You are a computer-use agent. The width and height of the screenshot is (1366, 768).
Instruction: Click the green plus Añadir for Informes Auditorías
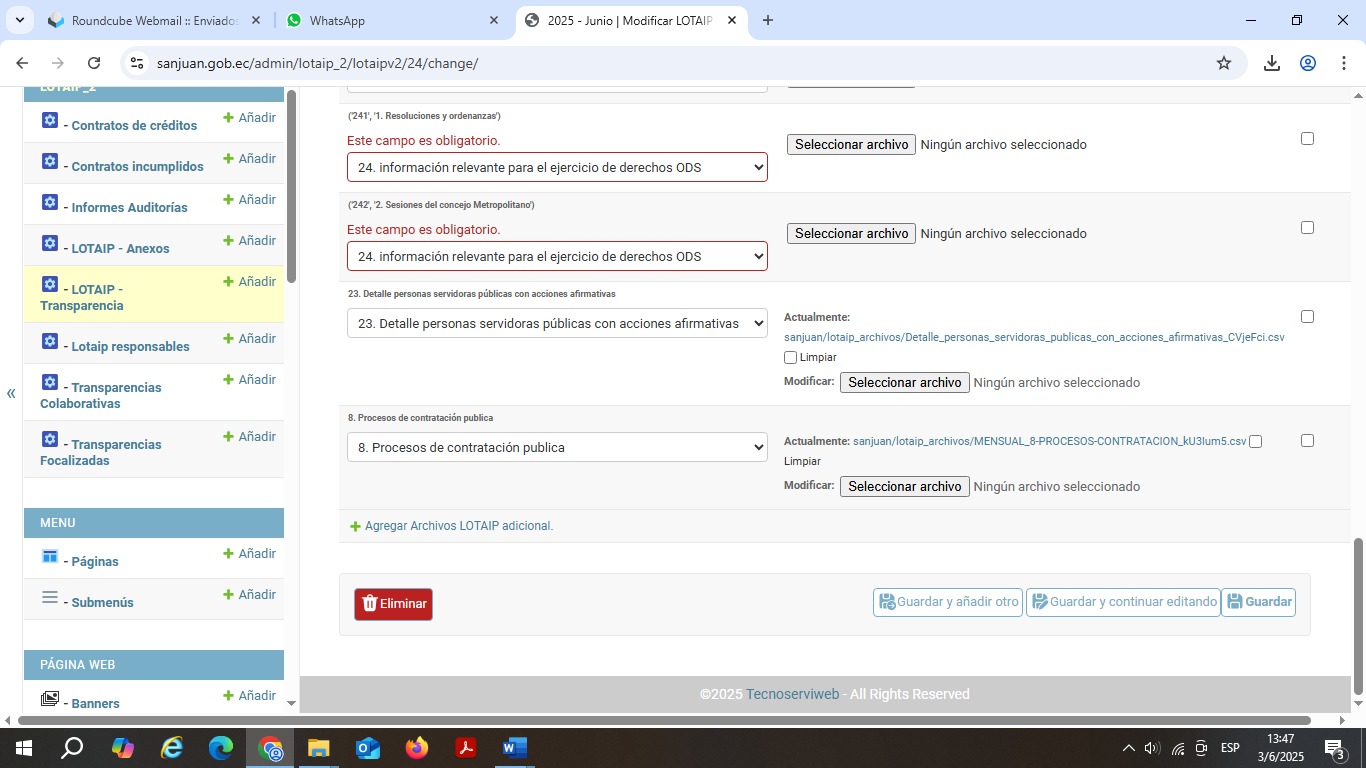(249, 200)
